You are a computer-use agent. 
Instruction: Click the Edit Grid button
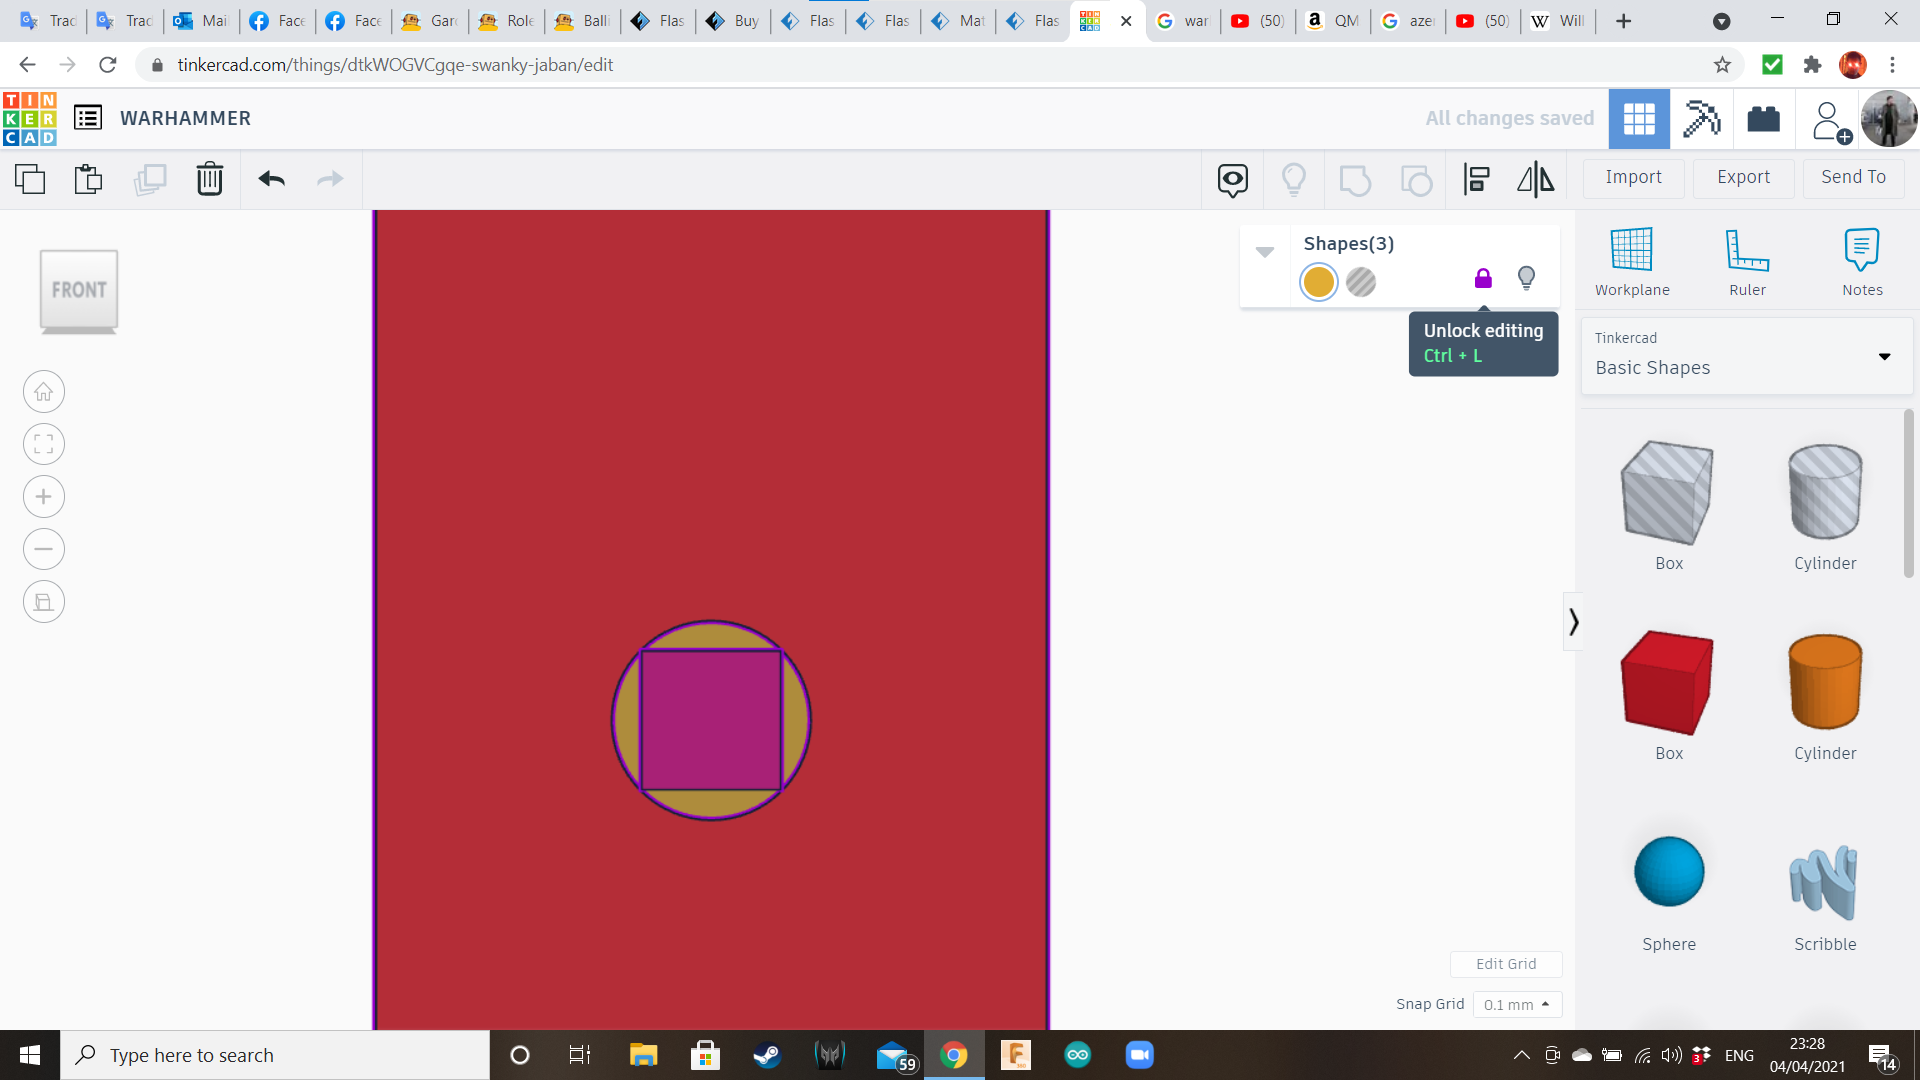(1506, 964)
